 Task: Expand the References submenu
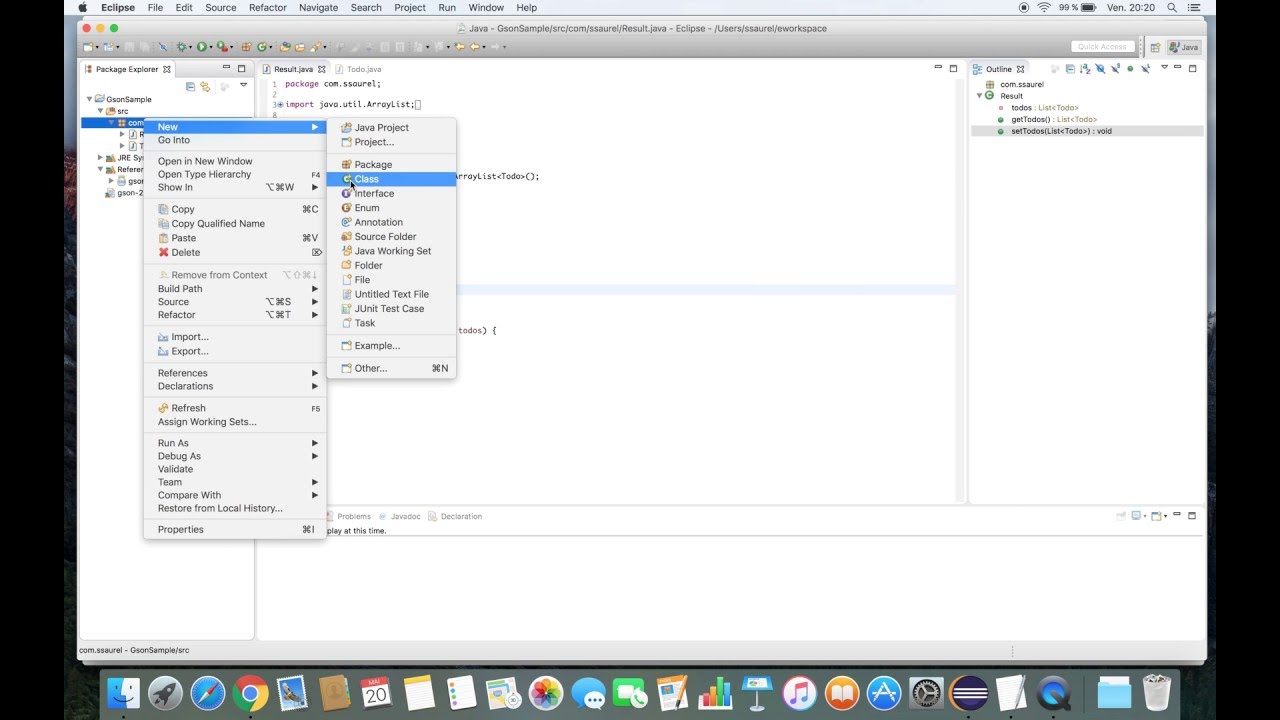coord(235,373)
